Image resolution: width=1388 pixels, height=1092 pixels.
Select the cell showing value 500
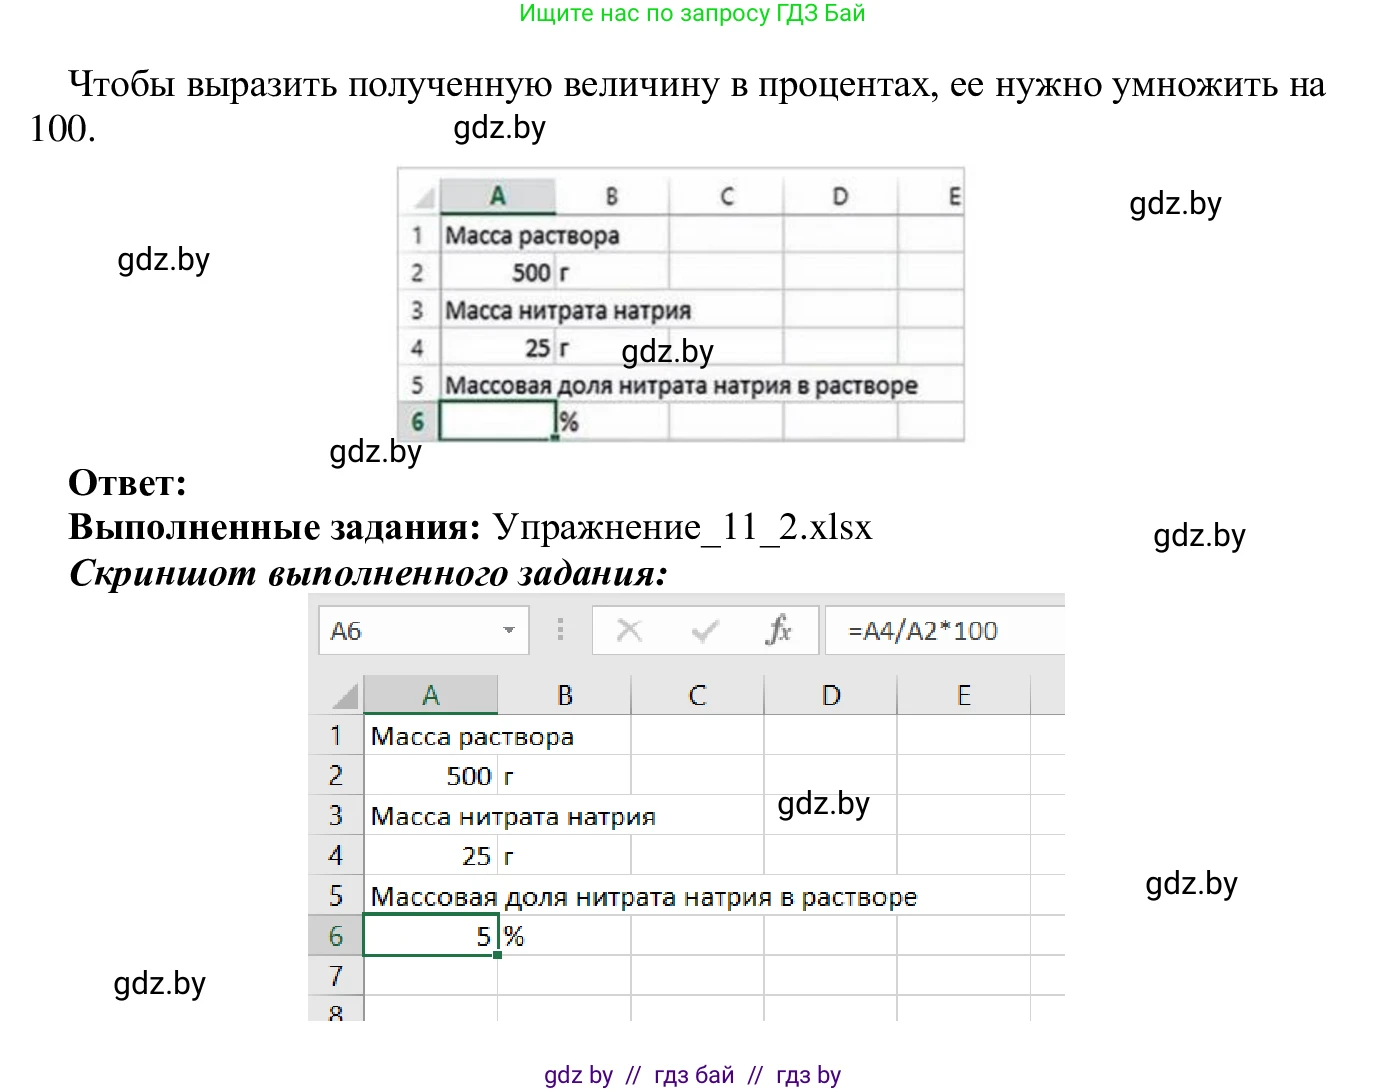(x=430, y=775)
